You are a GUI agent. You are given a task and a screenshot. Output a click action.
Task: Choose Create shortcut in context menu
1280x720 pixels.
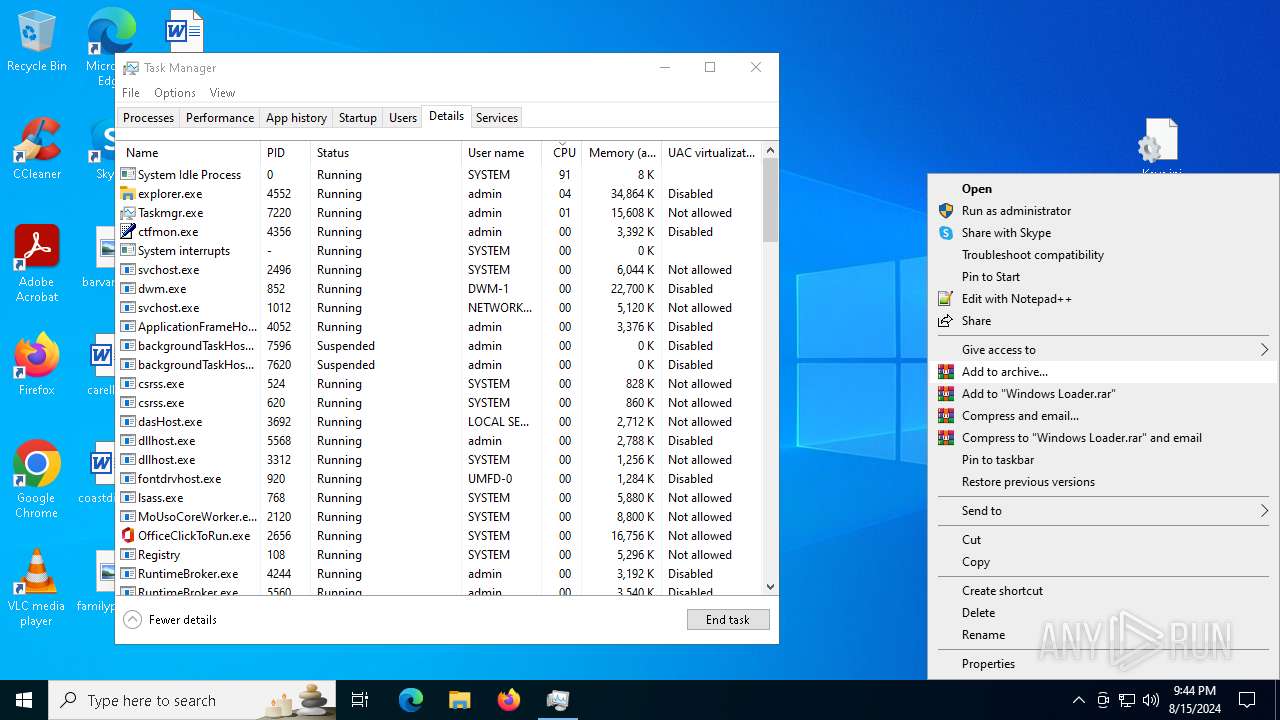click(1103, 591)
